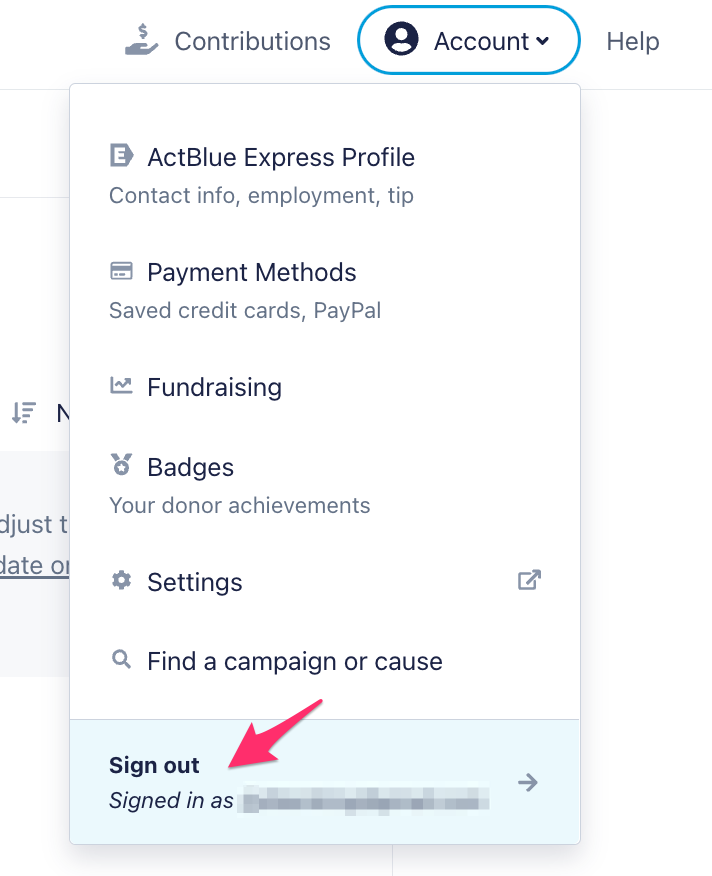Screen dimensions: 712x876
Task: Click the Find a campaign magnifier icon
Action: (x=121, y=660)
